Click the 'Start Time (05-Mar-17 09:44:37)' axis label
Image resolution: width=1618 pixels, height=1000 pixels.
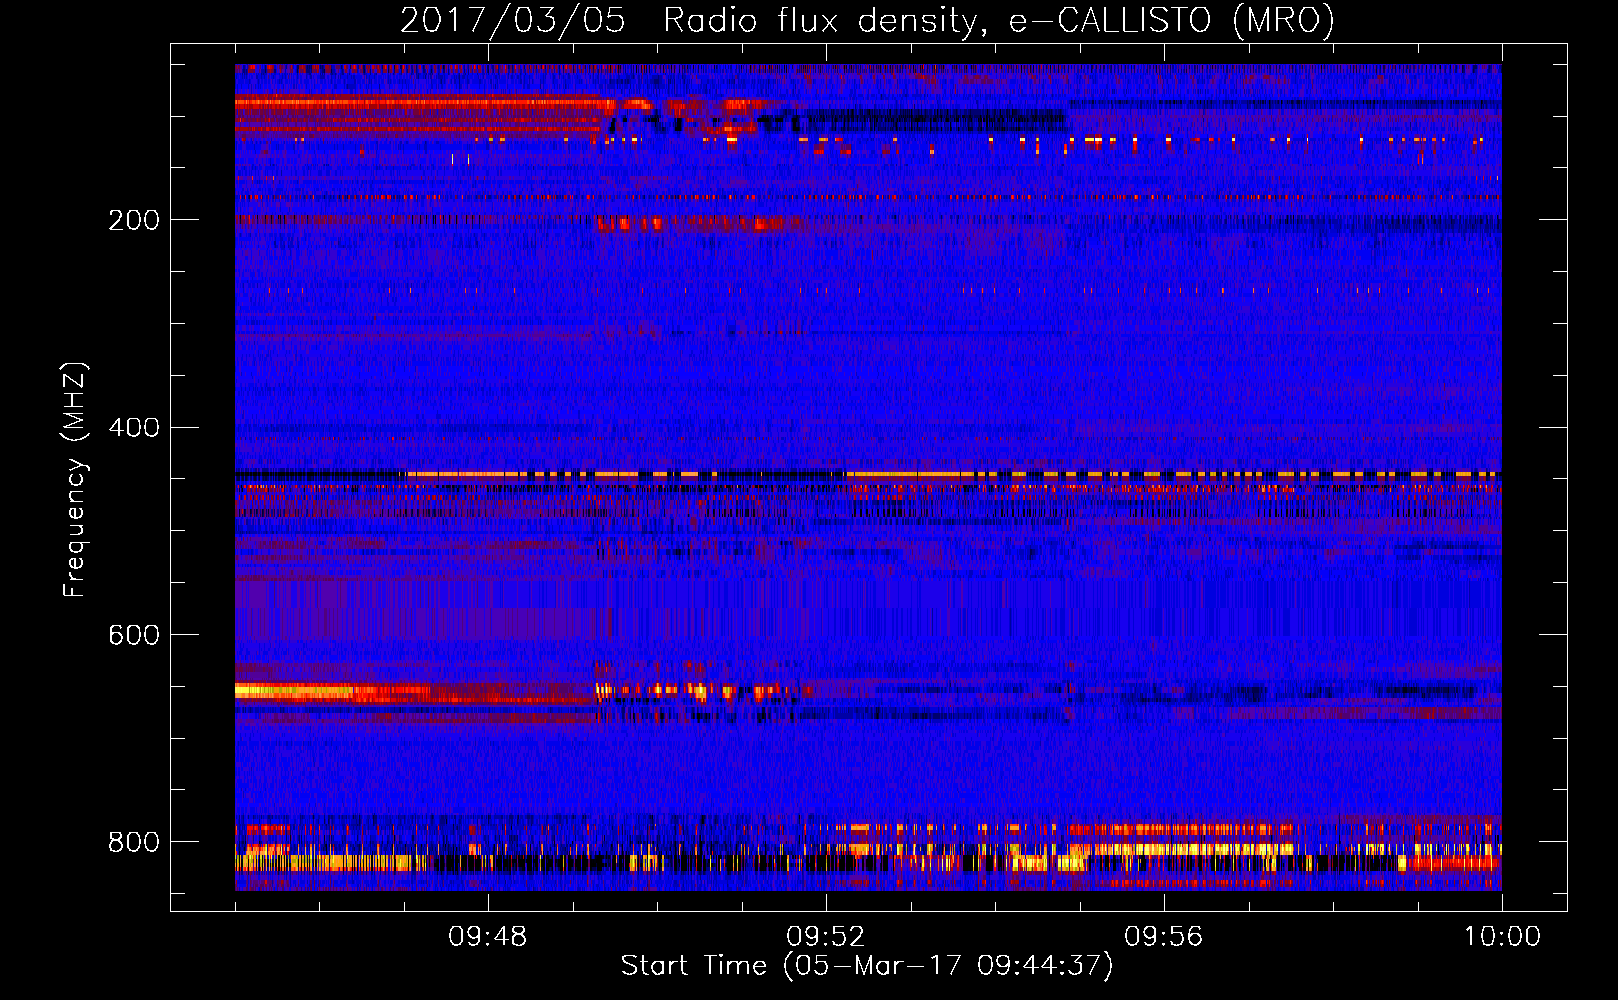click(867, 966)
